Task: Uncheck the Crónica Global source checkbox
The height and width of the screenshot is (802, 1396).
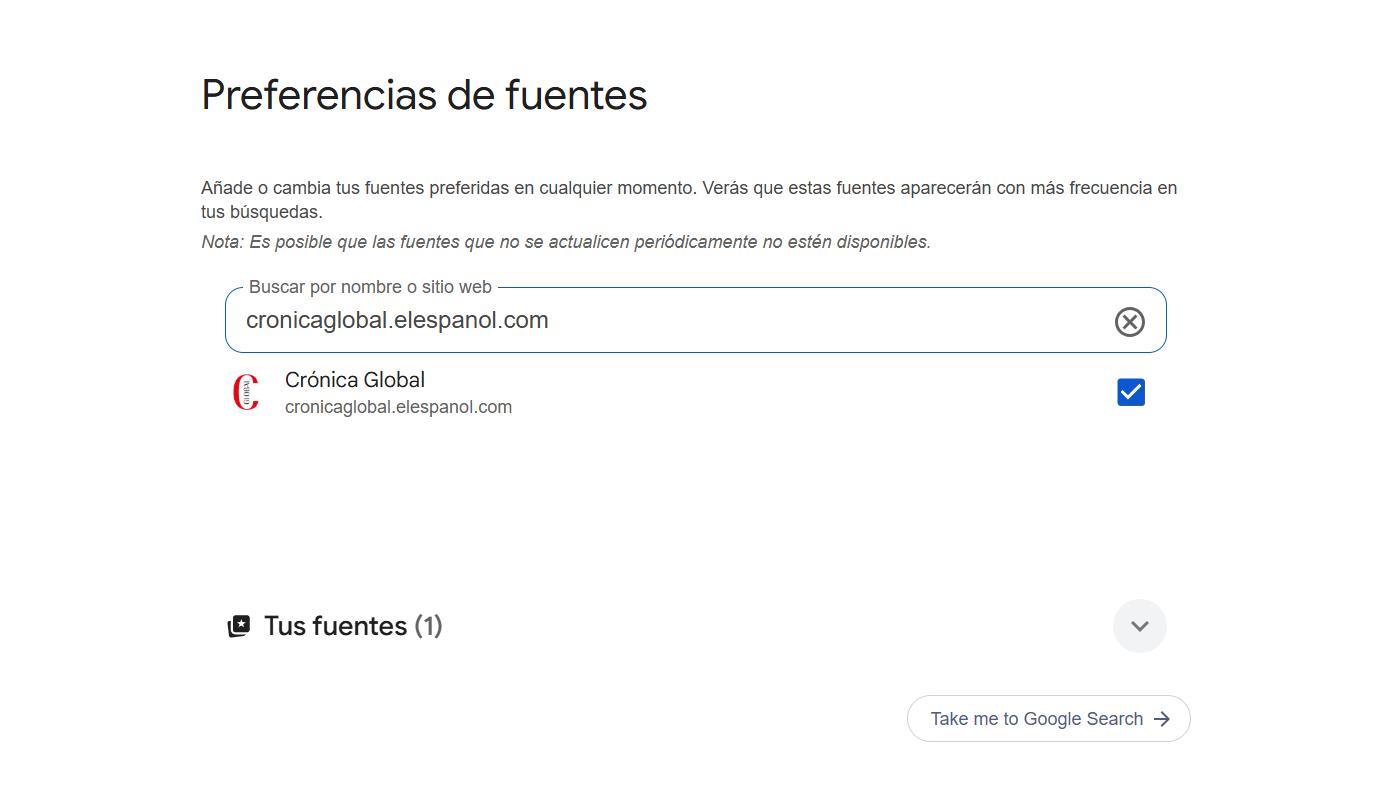Action: pyautogui.click(x=1131, y=392)
